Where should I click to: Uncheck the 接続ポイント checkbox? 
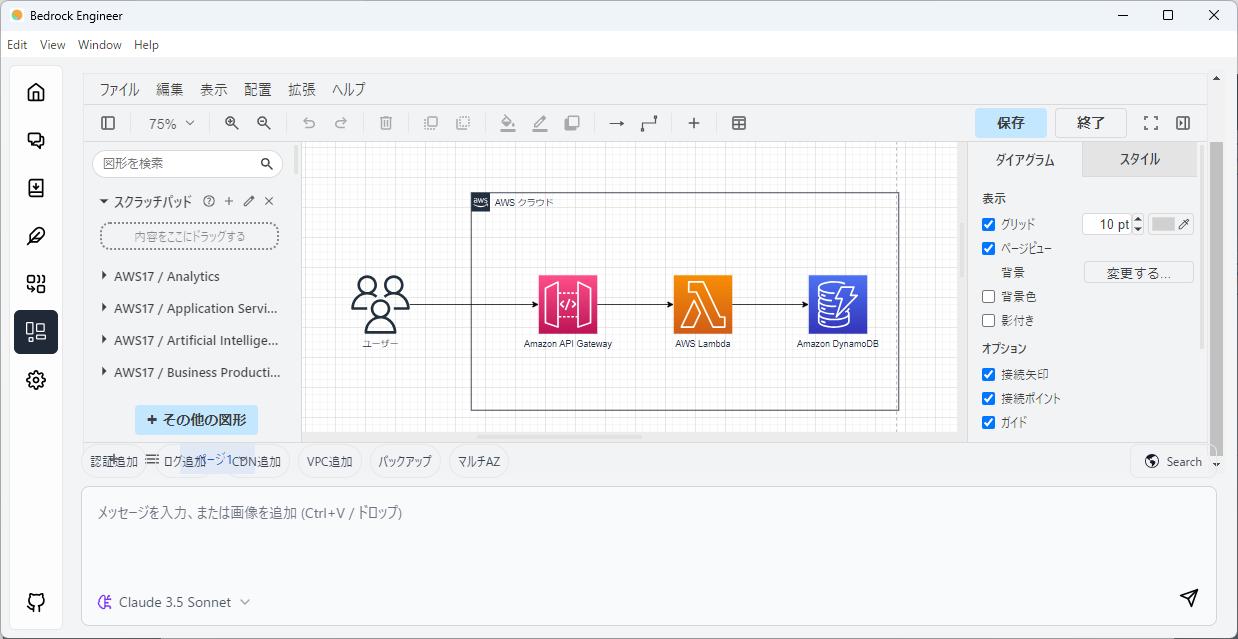[x=989, y=399]
